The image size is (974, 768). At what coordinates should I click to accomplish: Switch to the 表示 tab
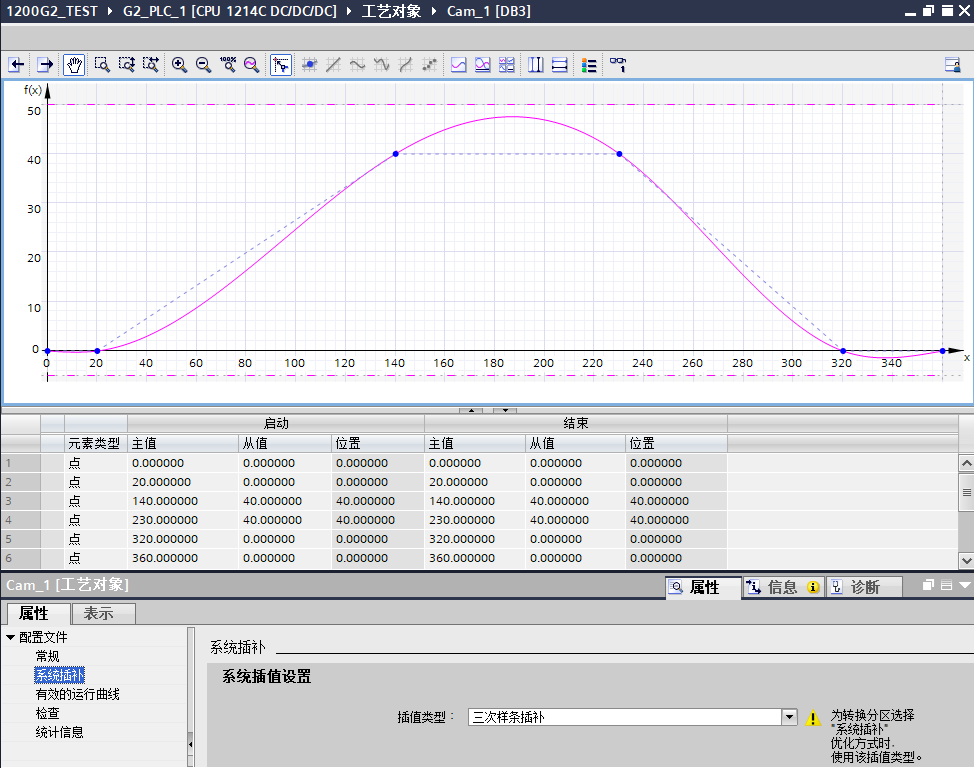tap(98, 613)
